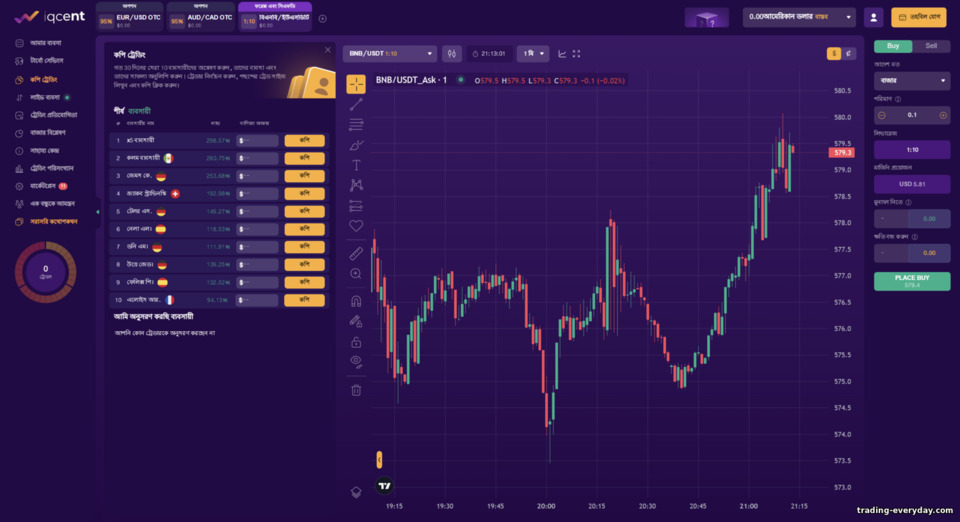Toggle hide all drawings eye icon
This screenshot has width=960, height=522.
(x=356, y=361)
